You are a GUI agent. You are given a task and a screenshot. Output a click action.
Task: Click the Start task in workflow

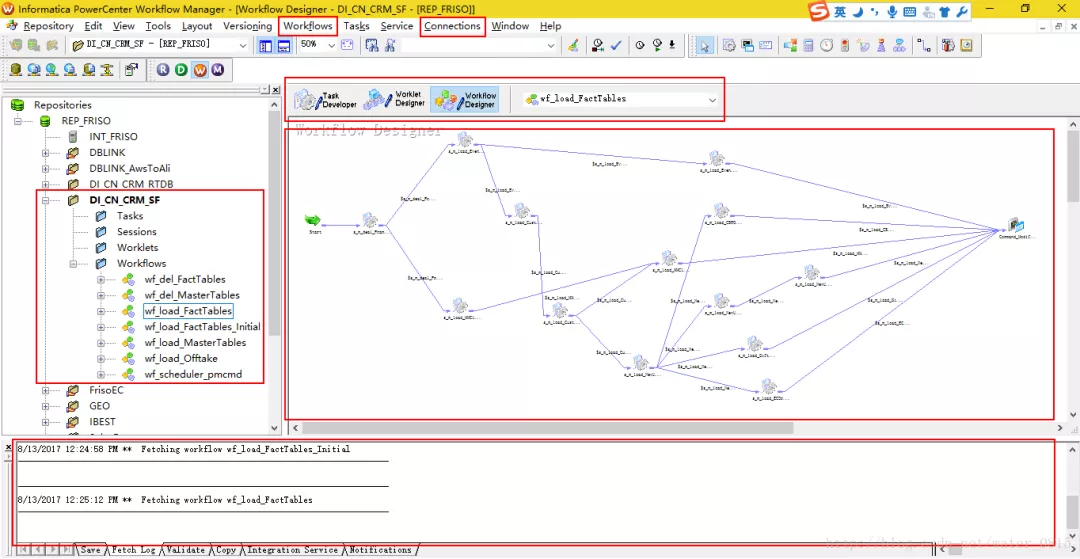click(313, 221)
